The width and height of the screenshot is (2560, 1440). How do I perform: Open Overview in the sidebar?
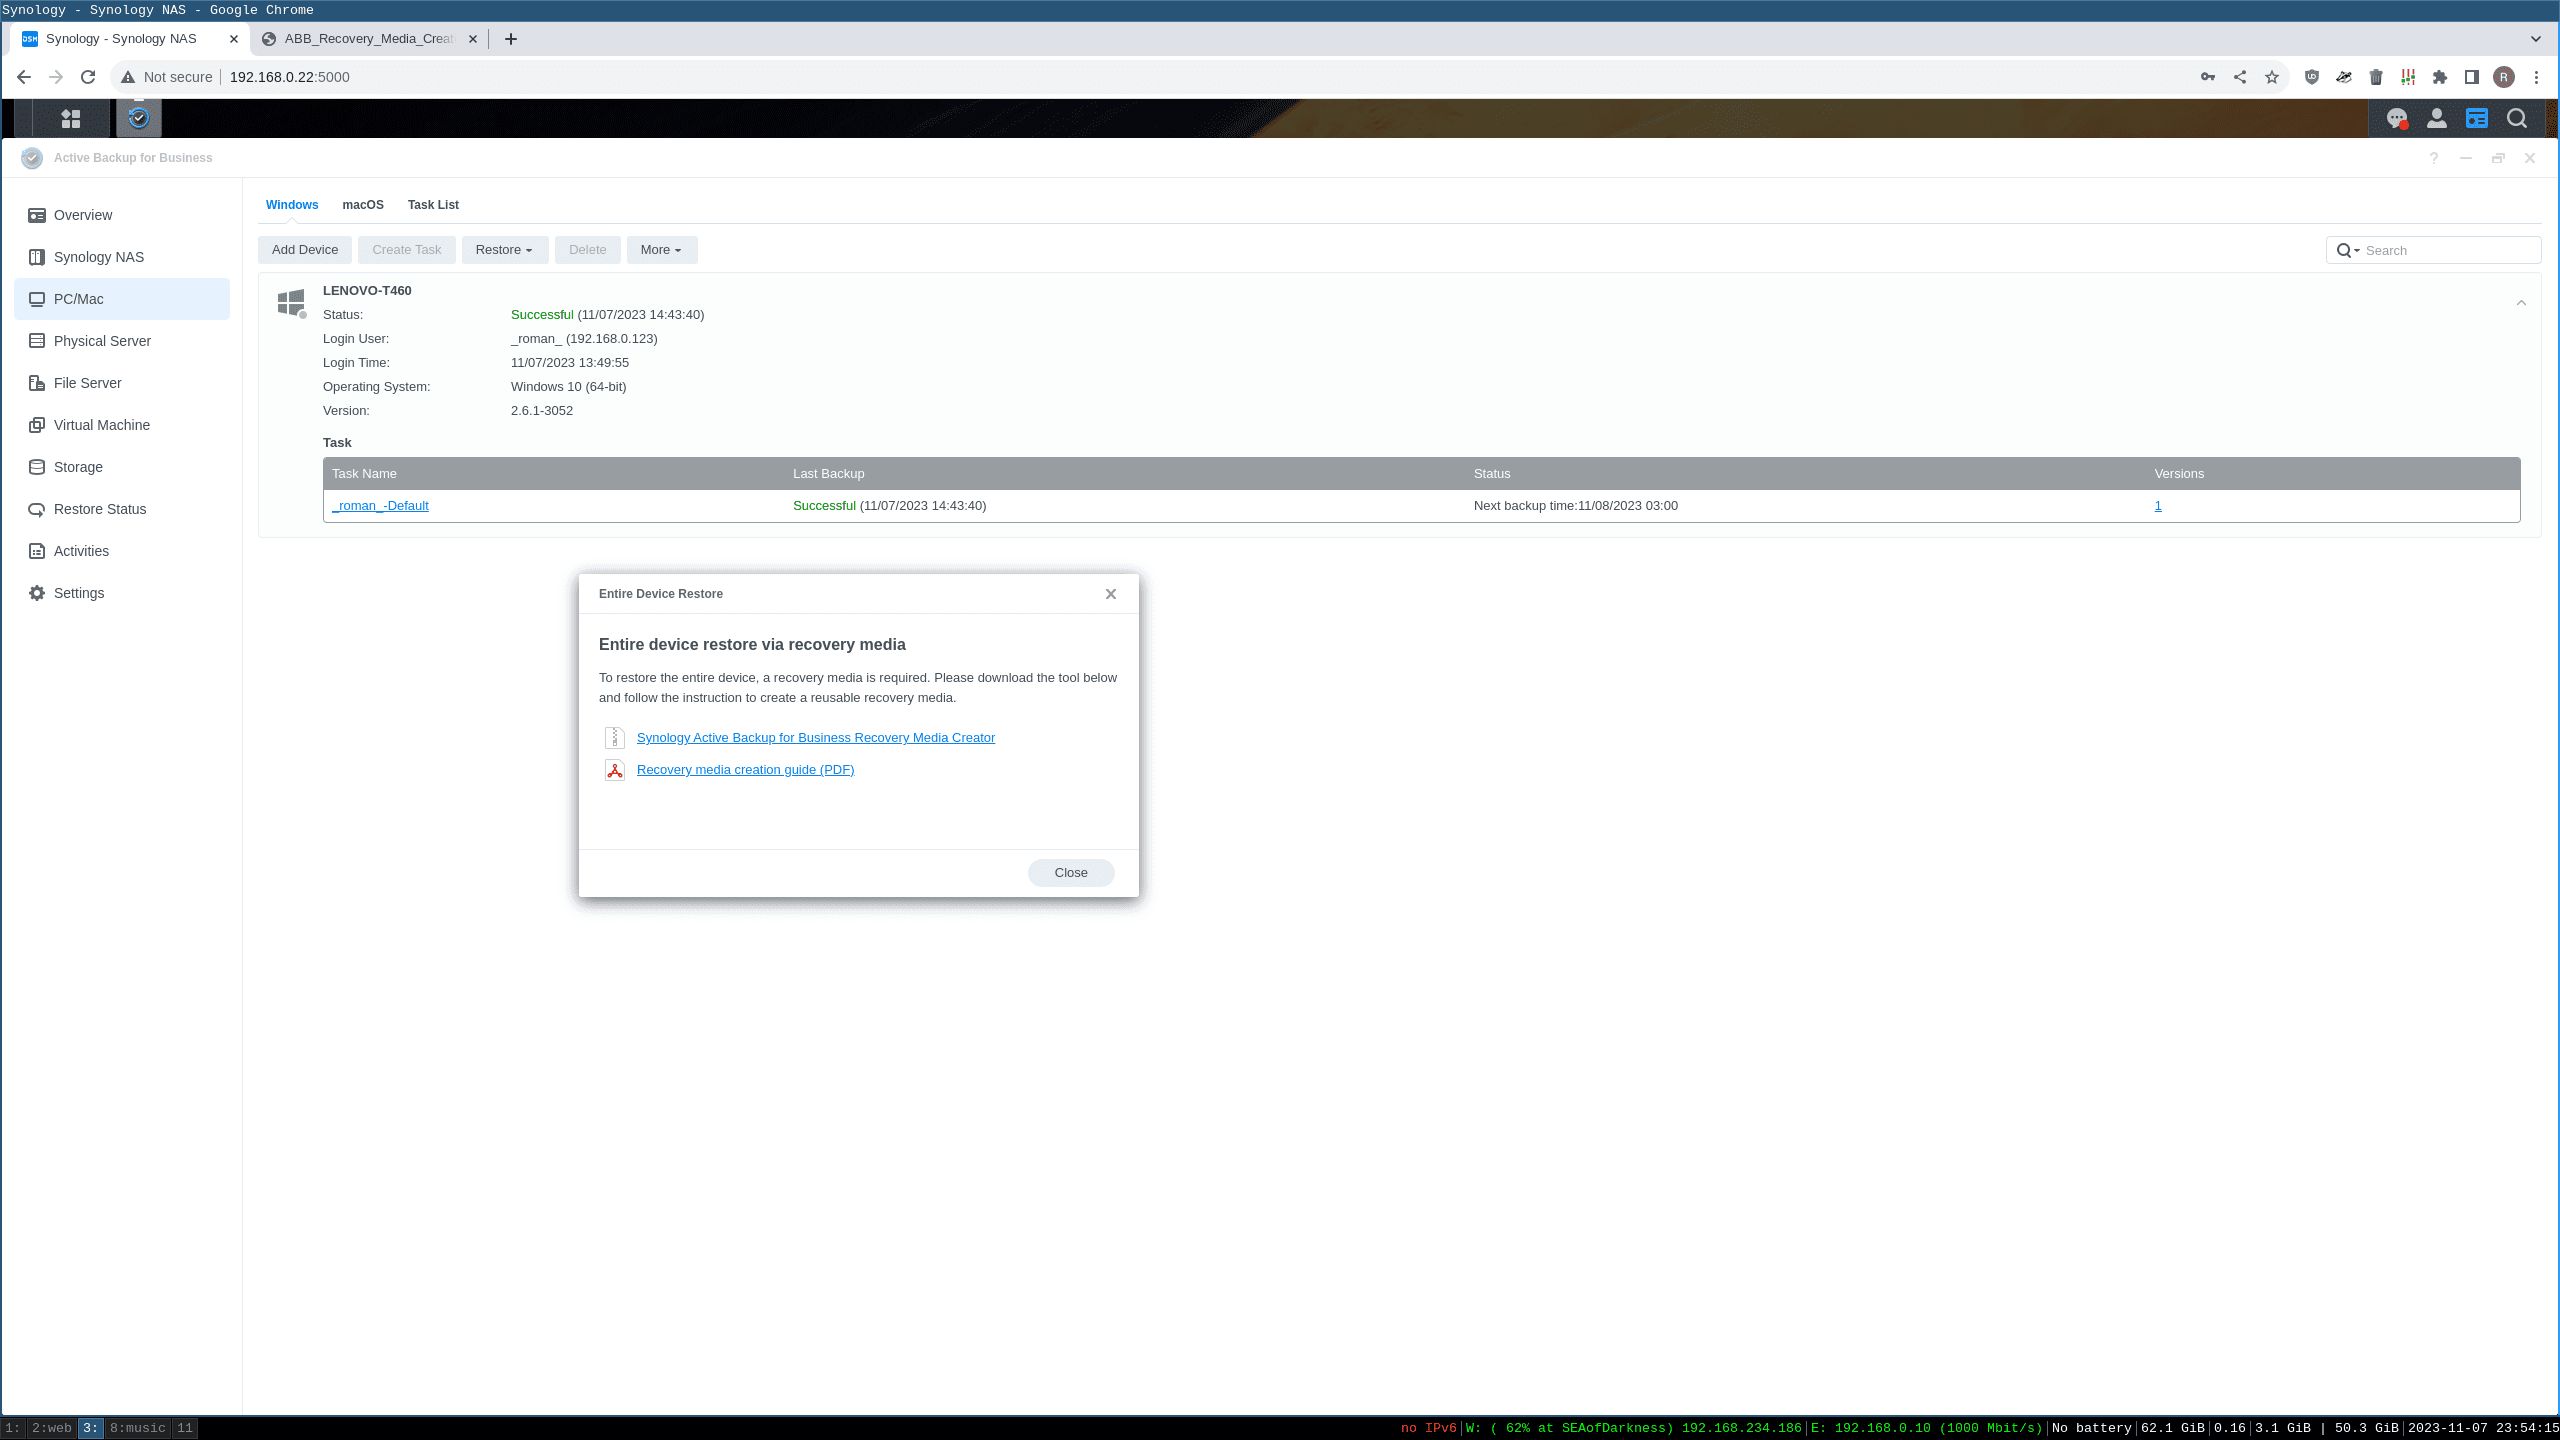click(x=122, y=215)
